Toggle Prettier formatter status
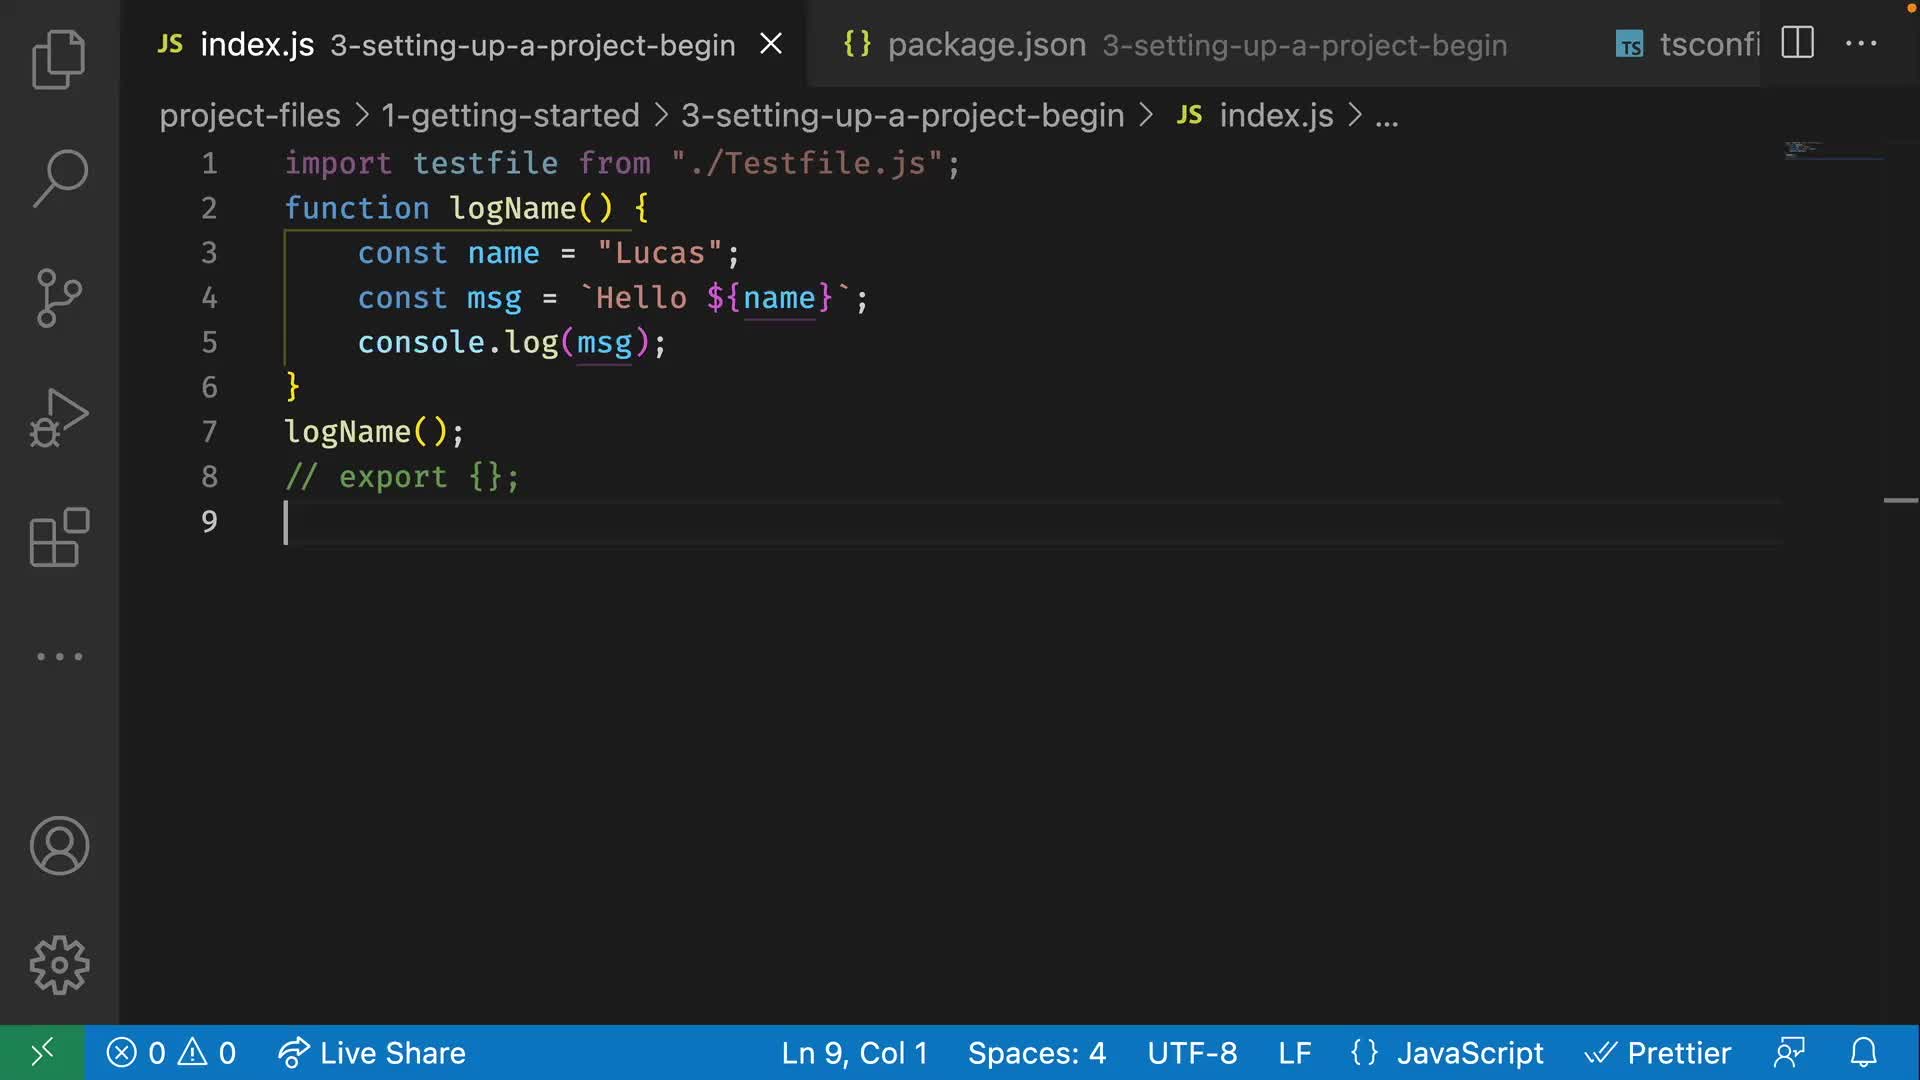This screenshot has height=1080, width=1920. 1658,1053
